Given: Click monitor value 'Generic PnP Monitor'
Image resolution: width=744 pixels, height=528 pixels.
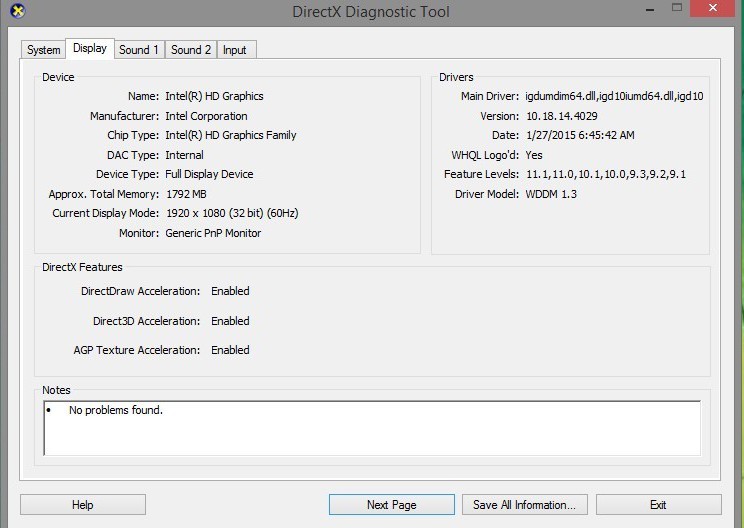Looking at the screenshot, I should (x=213, y=233).
